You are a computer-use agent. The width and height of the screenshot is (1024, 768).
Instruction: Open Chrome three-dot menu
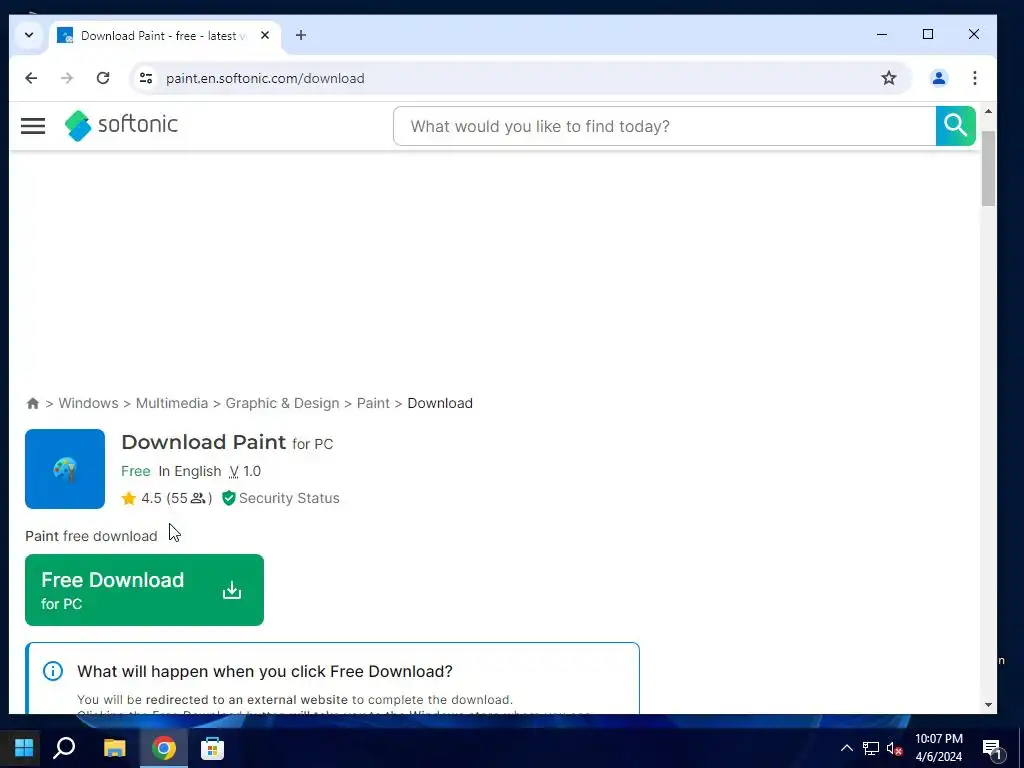[974, 78]
